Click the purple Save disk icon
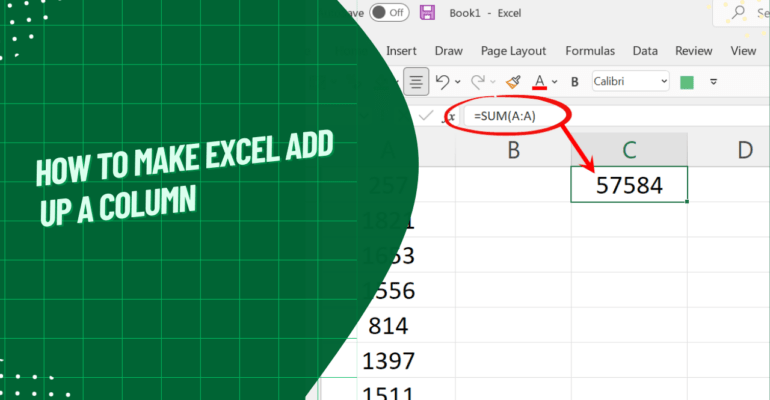This screenshot has width=770, height=400. 427,13
